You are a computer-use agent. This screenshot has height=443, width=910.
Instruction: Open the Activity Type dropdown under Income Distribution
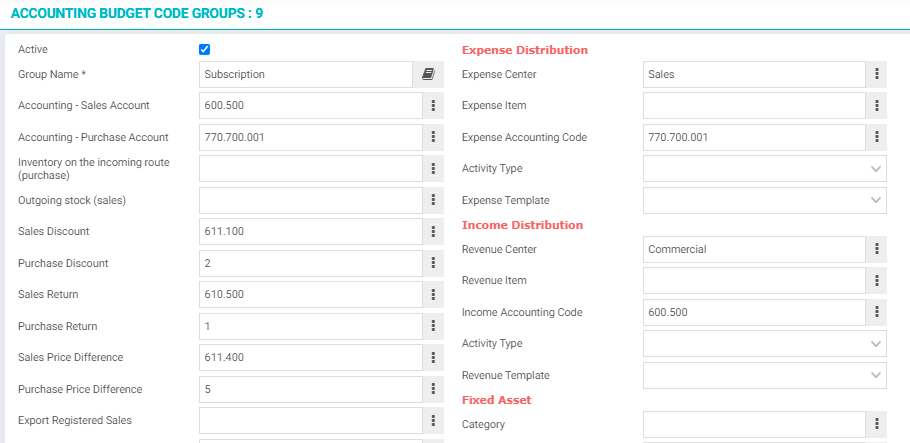click(x=764, y=344)
